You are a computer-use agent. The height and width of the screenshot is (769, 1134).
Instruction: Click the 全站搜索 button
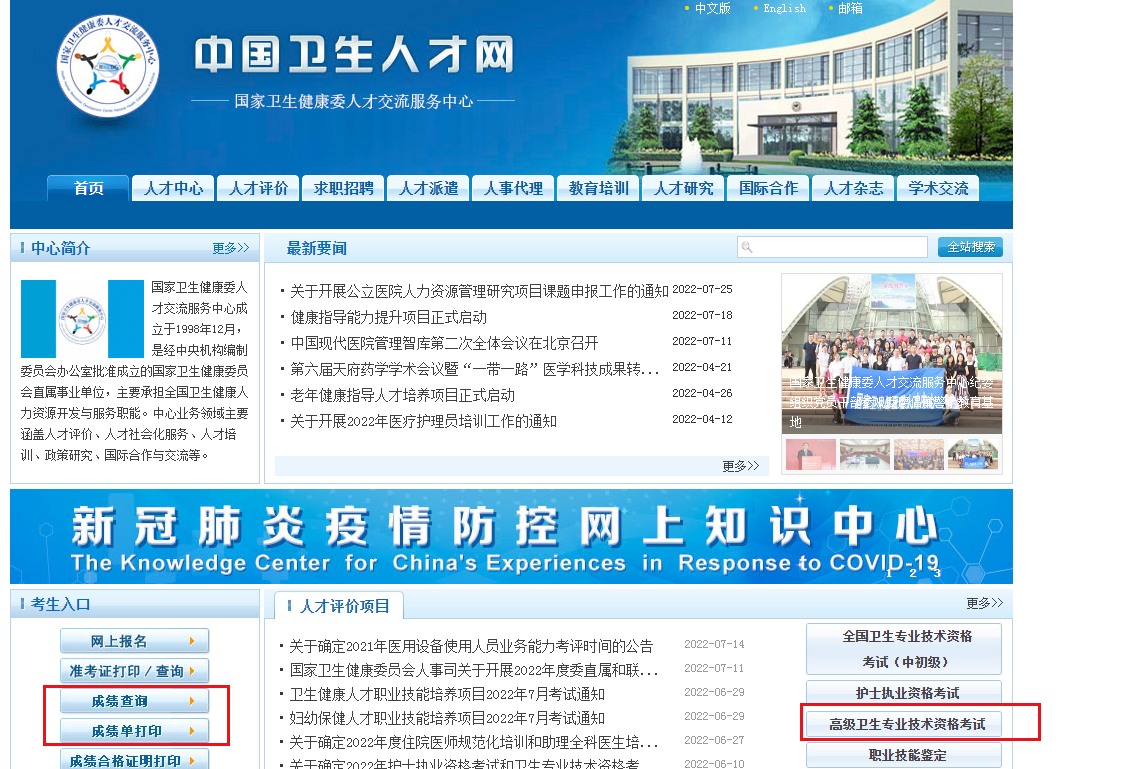click(970, 247)
